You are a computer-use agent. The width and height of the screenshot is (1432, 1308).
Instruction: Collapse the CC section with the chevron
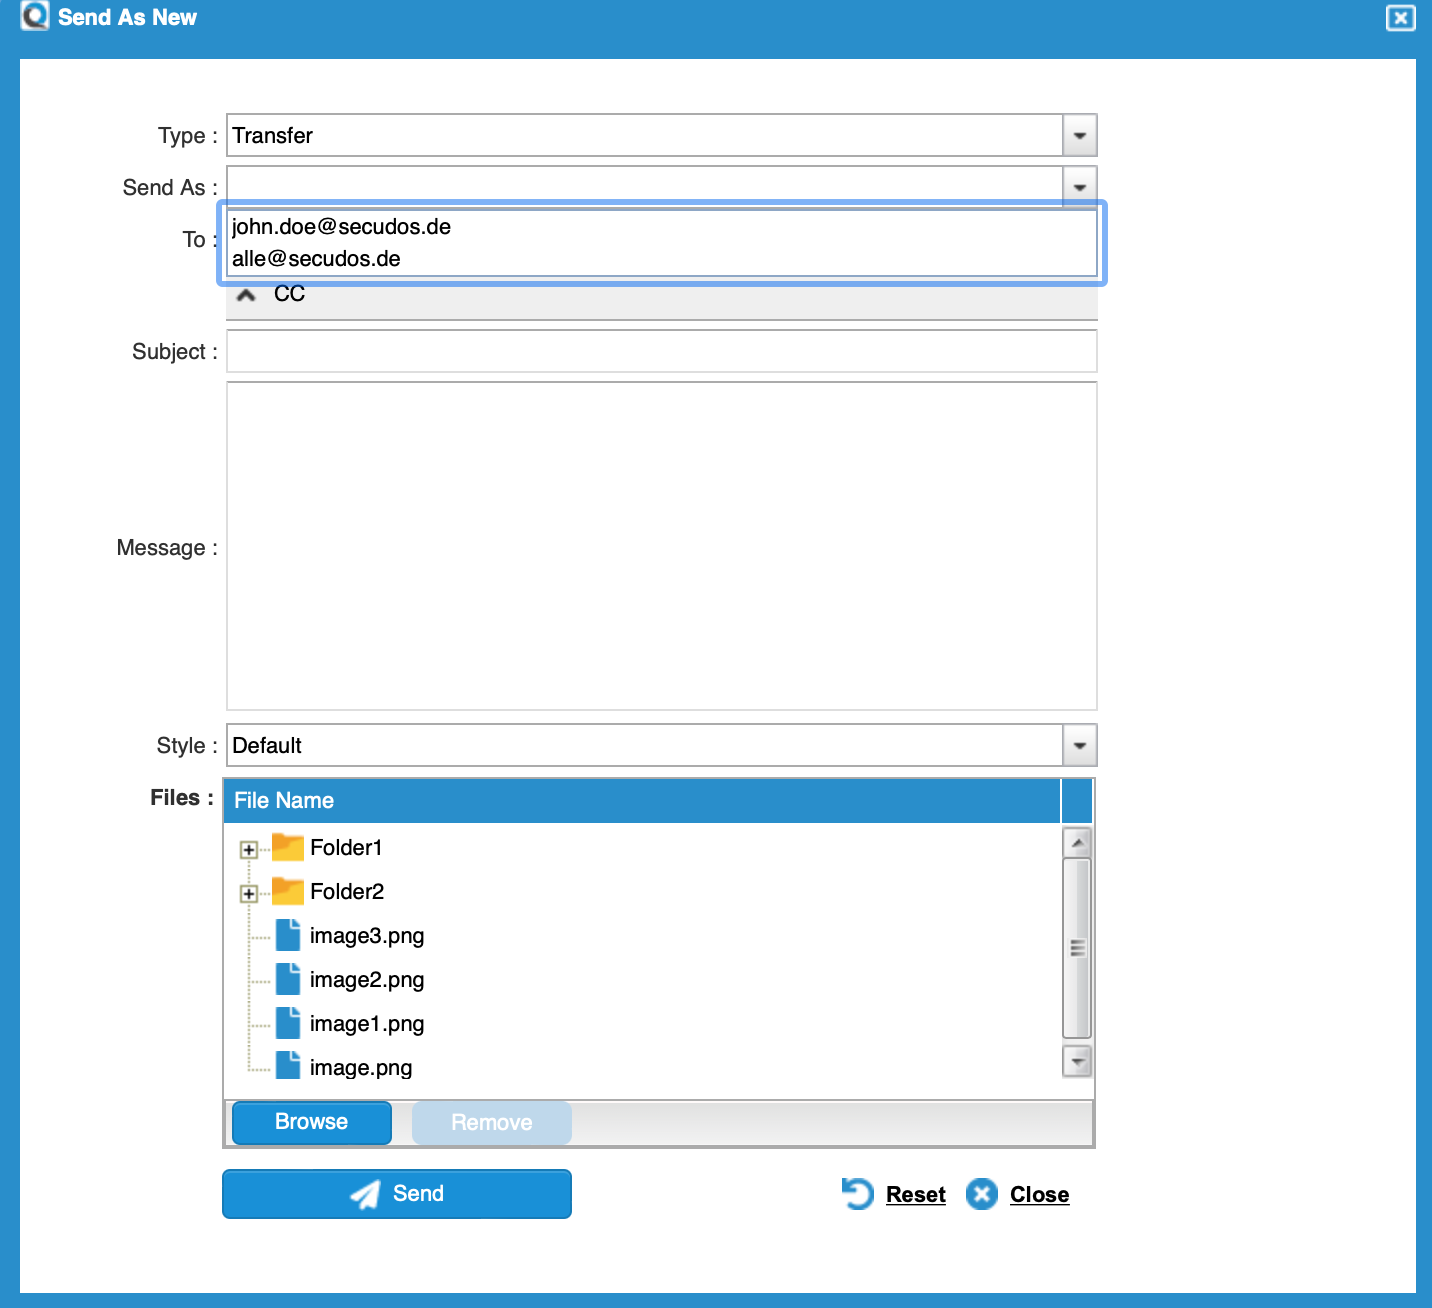pos(246,293)
